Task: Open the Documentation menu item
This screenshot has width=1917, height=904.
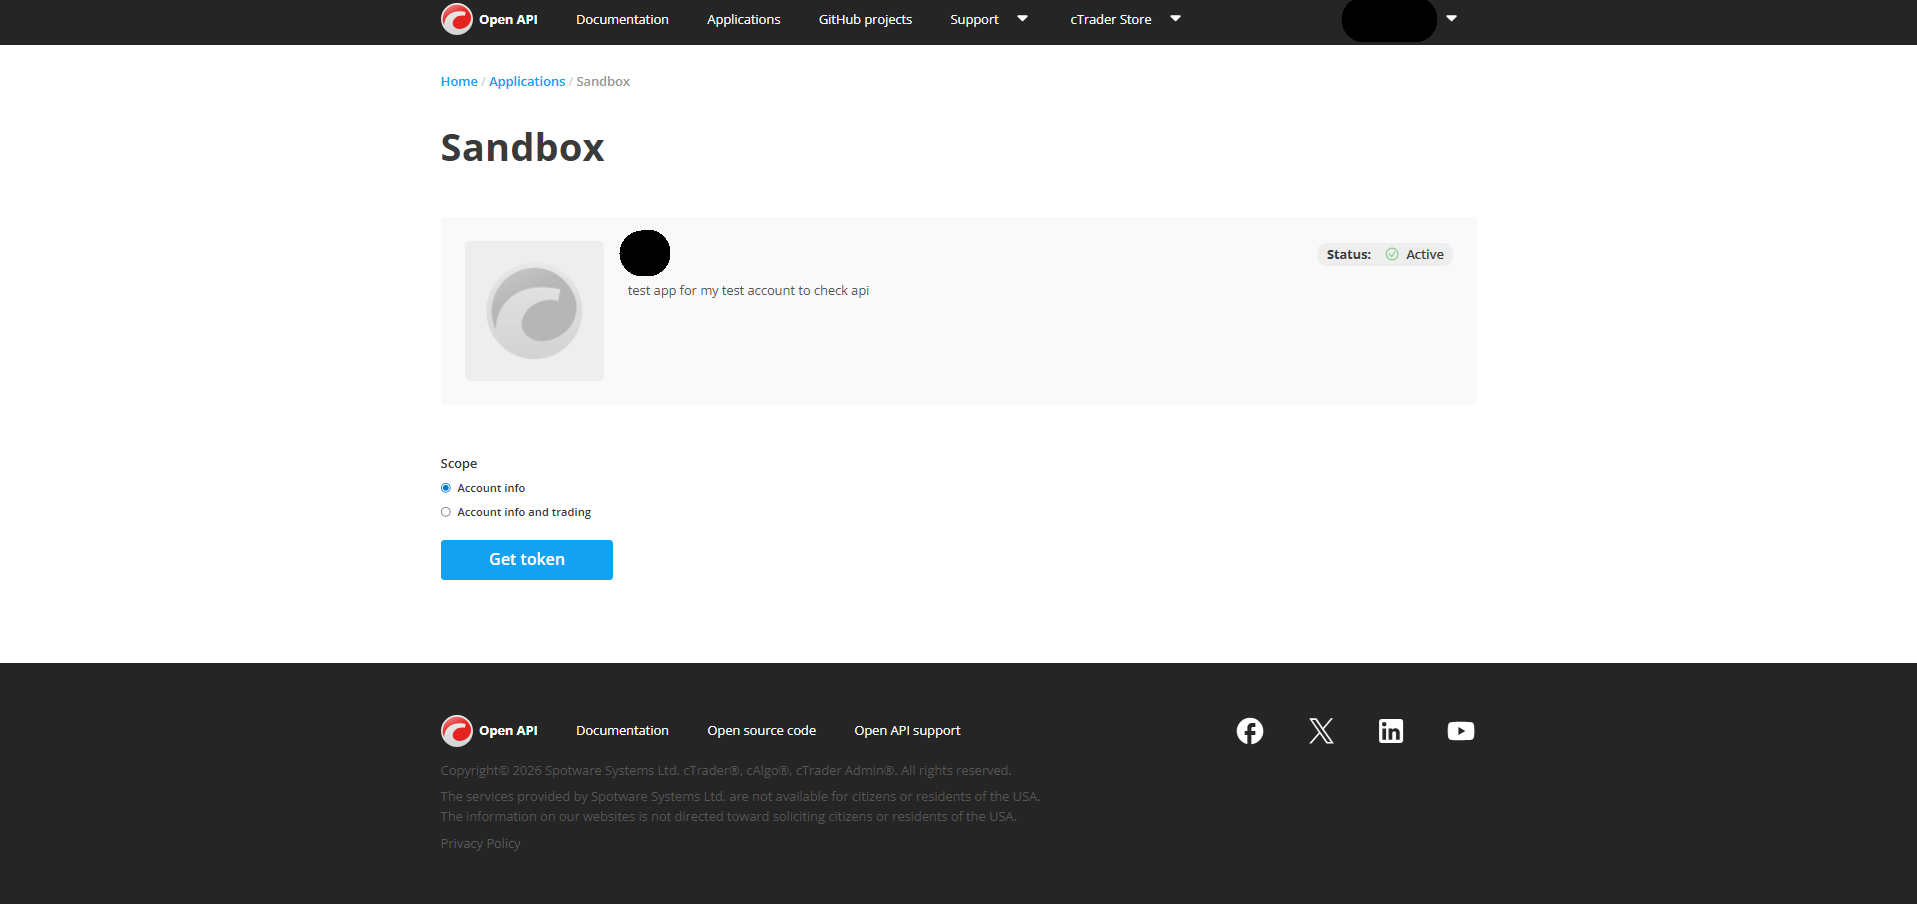Action: point(622,19)
